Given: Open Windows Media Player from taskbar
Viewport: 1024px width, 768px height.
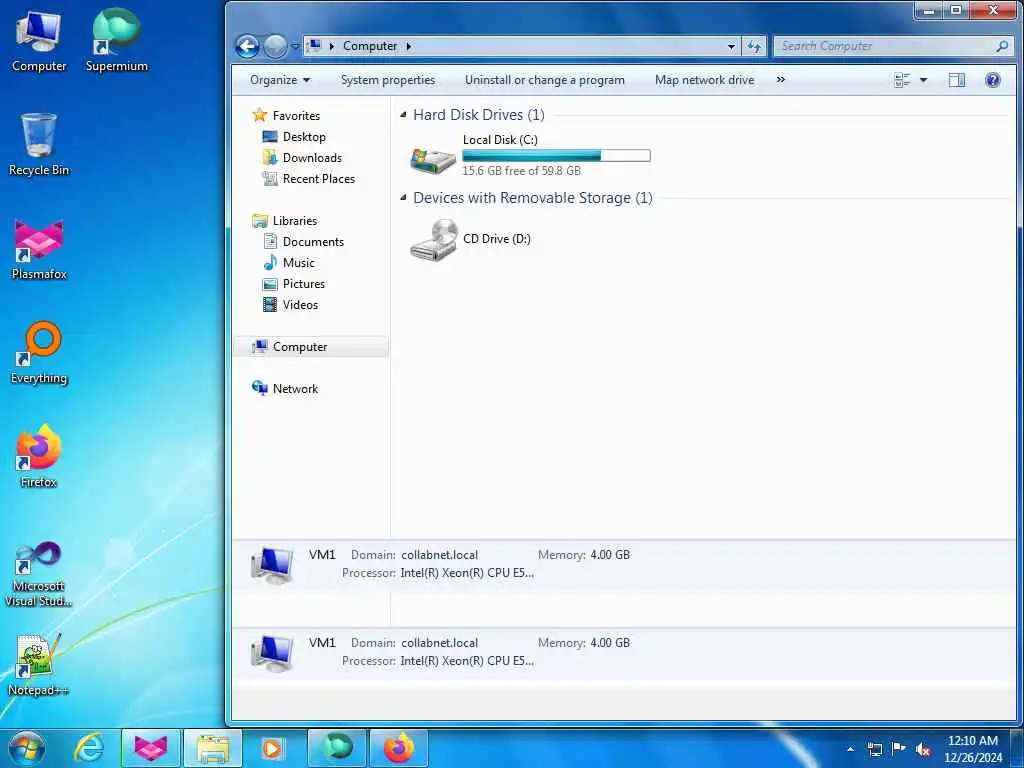Looking at the screenshot, I should (272, 748).
